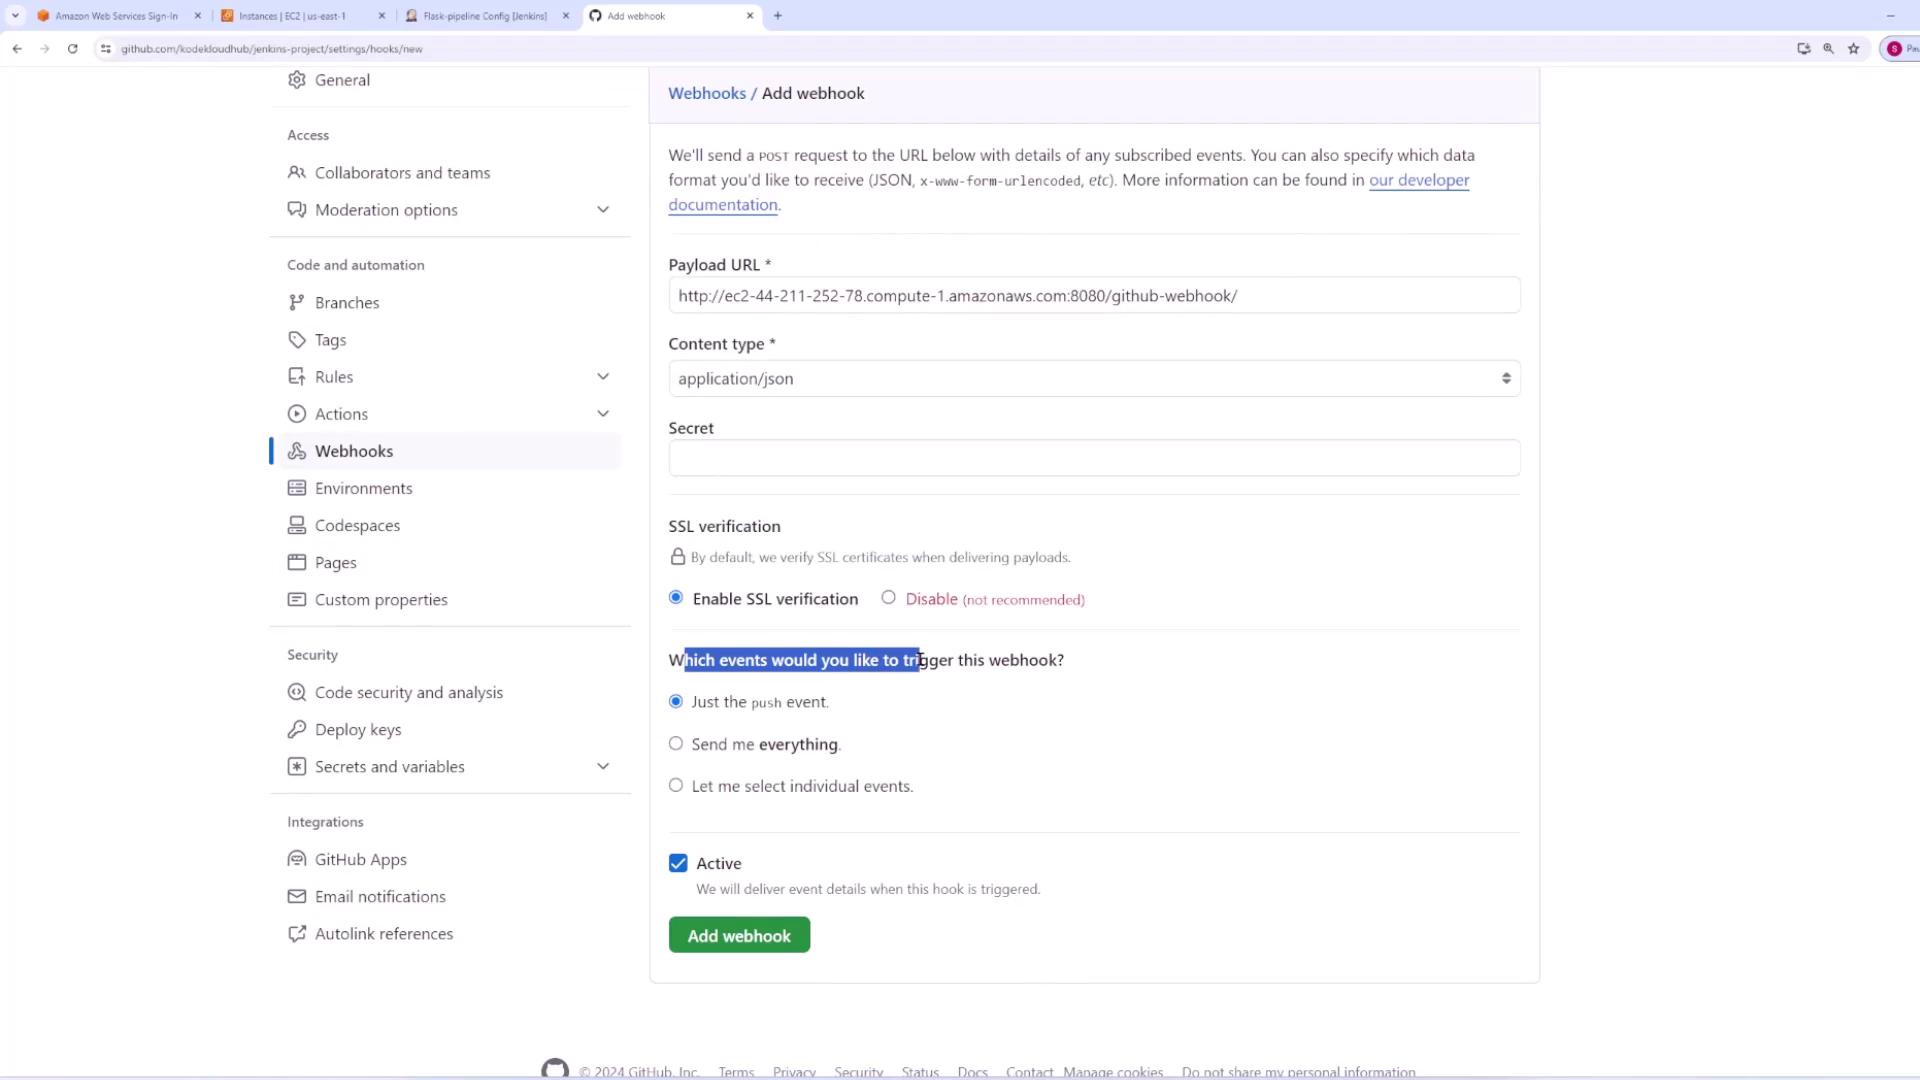
Task: Click in the Secret input field
Action: coord(1094,458)
